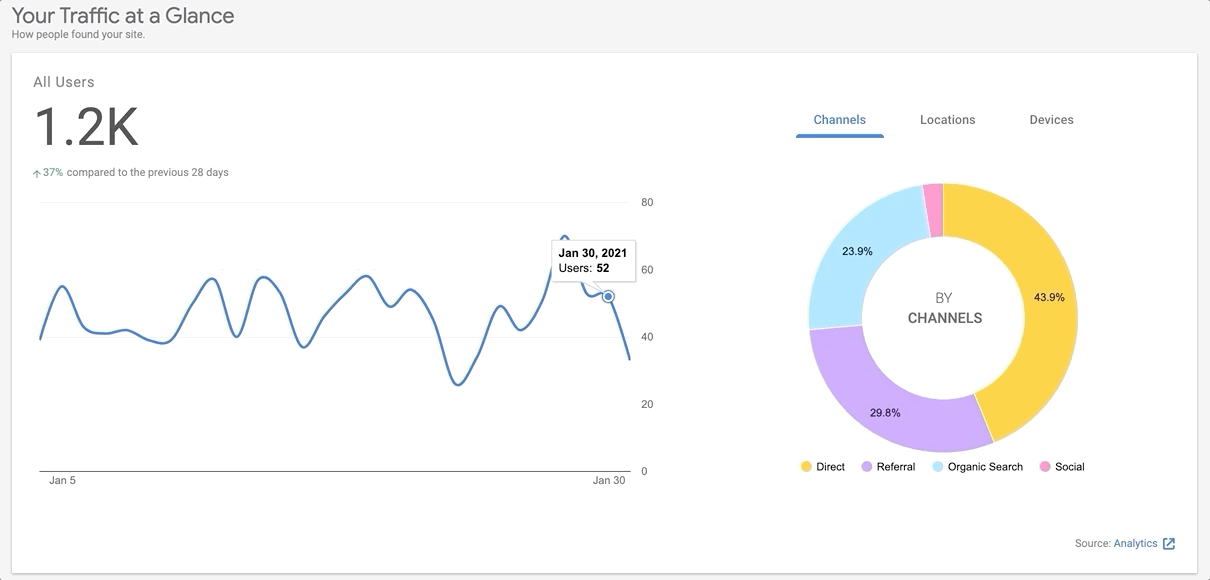Open the external link icon beside Analytics
The width and height of the screenshot is (1210, 580).
[1169, 544]
